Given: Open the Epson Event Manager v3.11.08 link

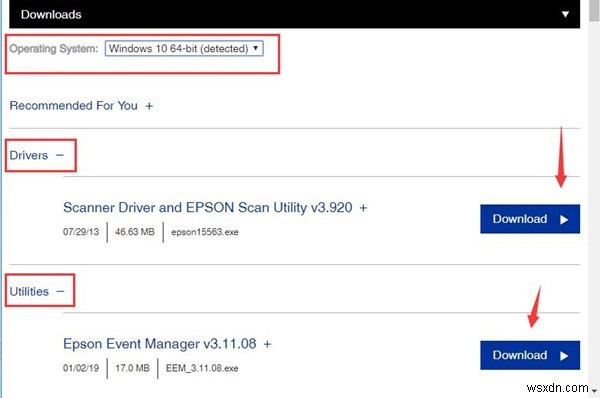Looking at the screenshot, I should [160, 344].
